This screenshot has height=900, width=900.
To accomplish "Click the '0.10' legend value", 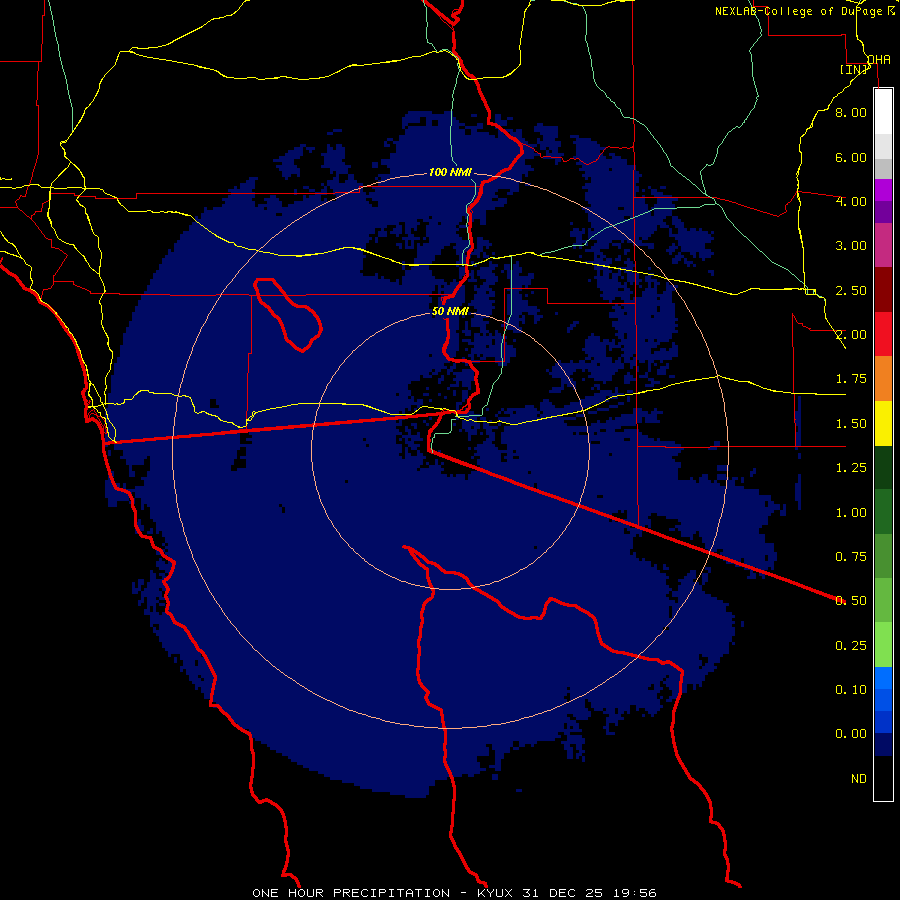I will [x=851, y=690].
